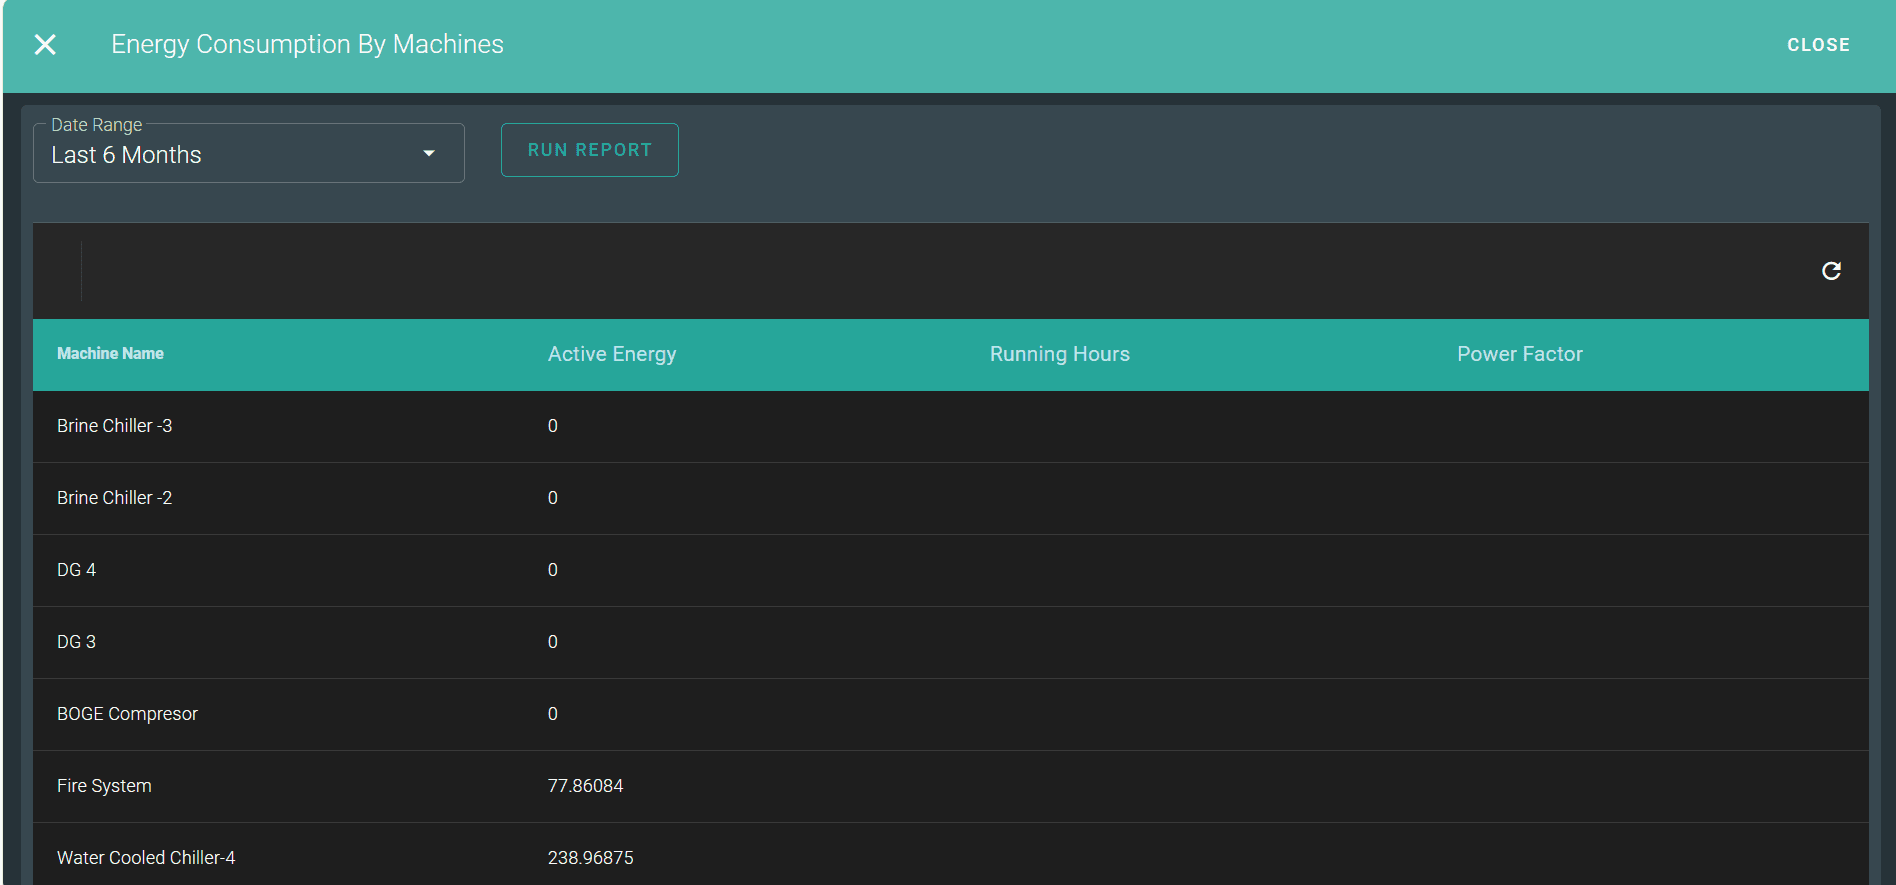Screen dimensions: 1896x885
Task: Sort by the Machine Name column header
Action: click(110, 354)
